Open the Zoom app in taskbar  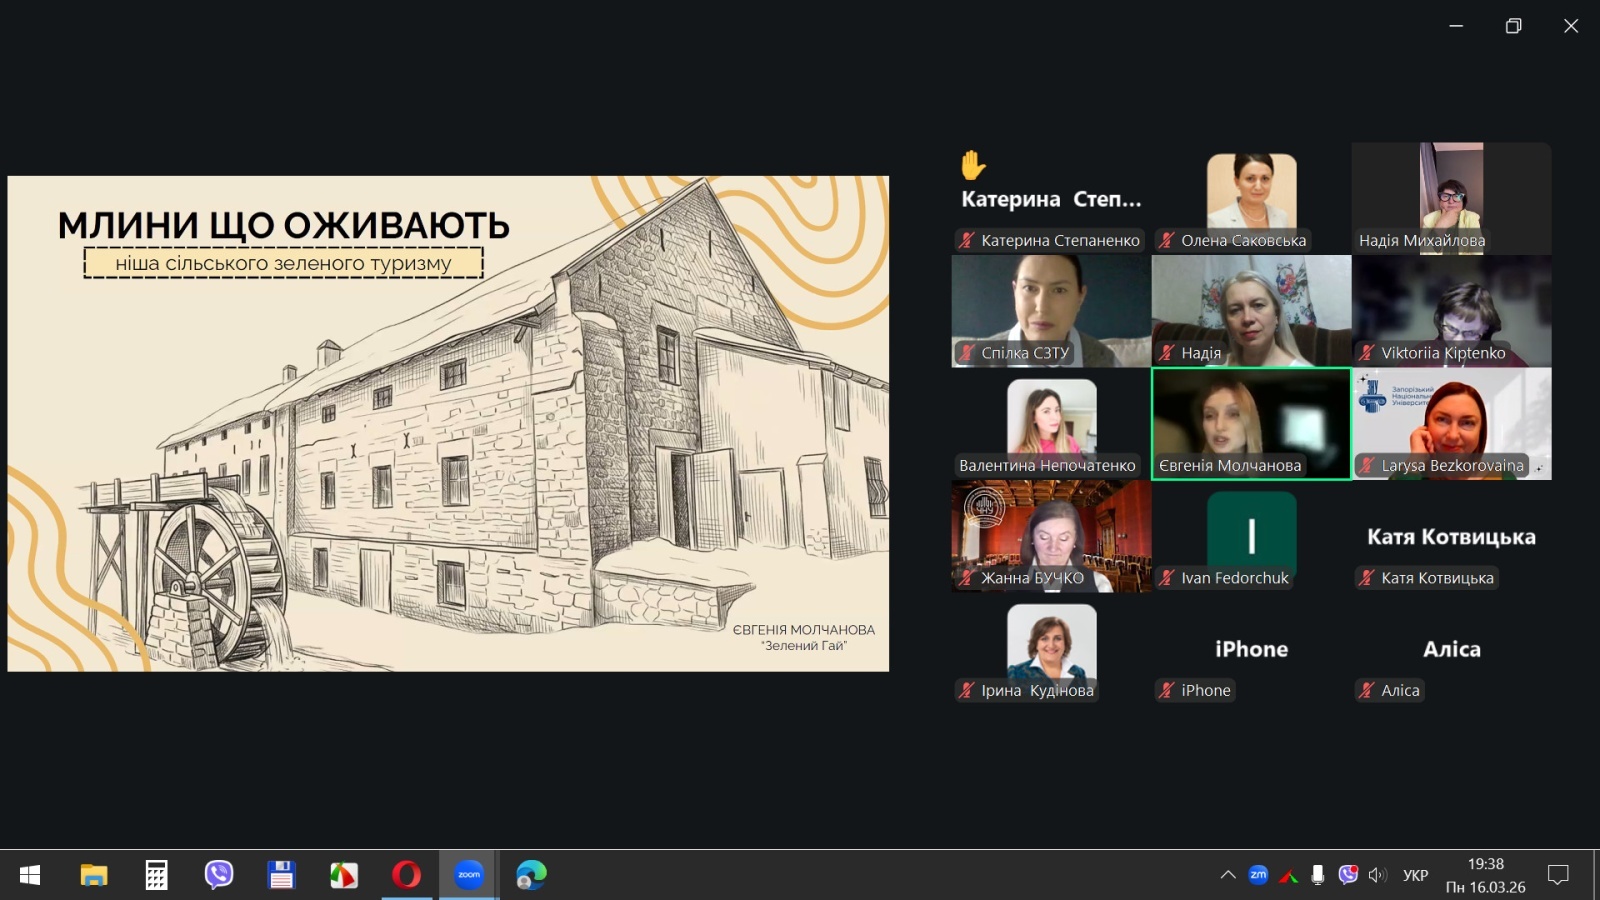point(468,875)
